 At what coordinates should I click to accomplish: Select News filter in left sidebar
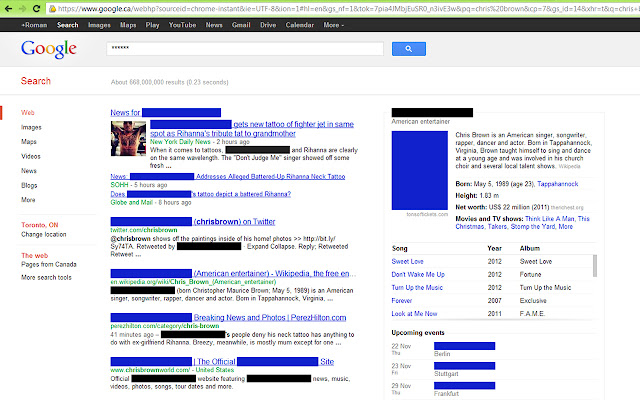pos(29,171)
